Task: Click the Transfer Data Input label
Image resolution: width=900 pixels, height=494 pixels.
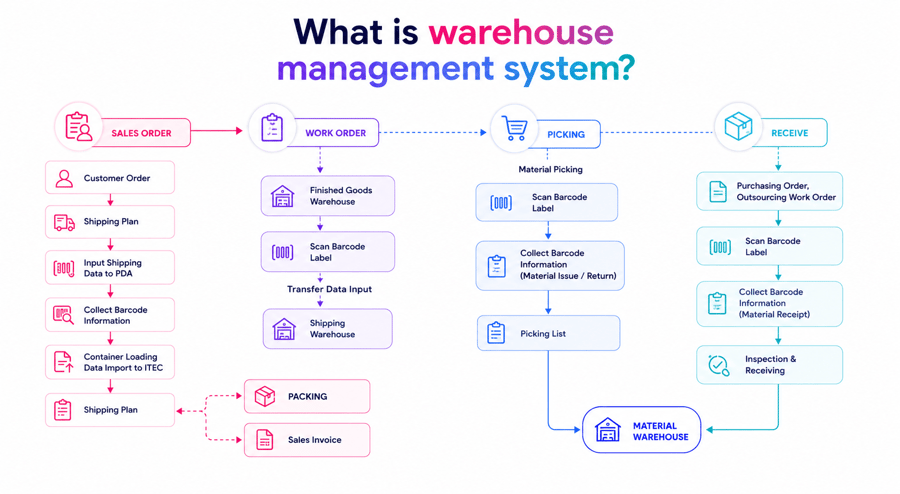Action: tap(329, 289)
